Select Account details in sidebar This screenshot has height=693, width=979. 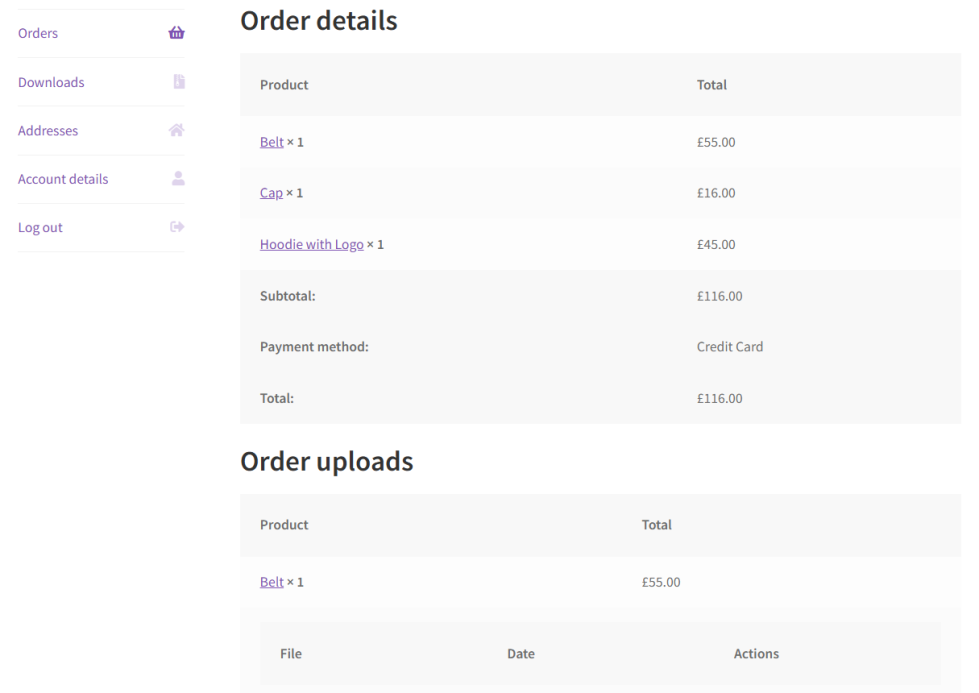coord(63,179)
